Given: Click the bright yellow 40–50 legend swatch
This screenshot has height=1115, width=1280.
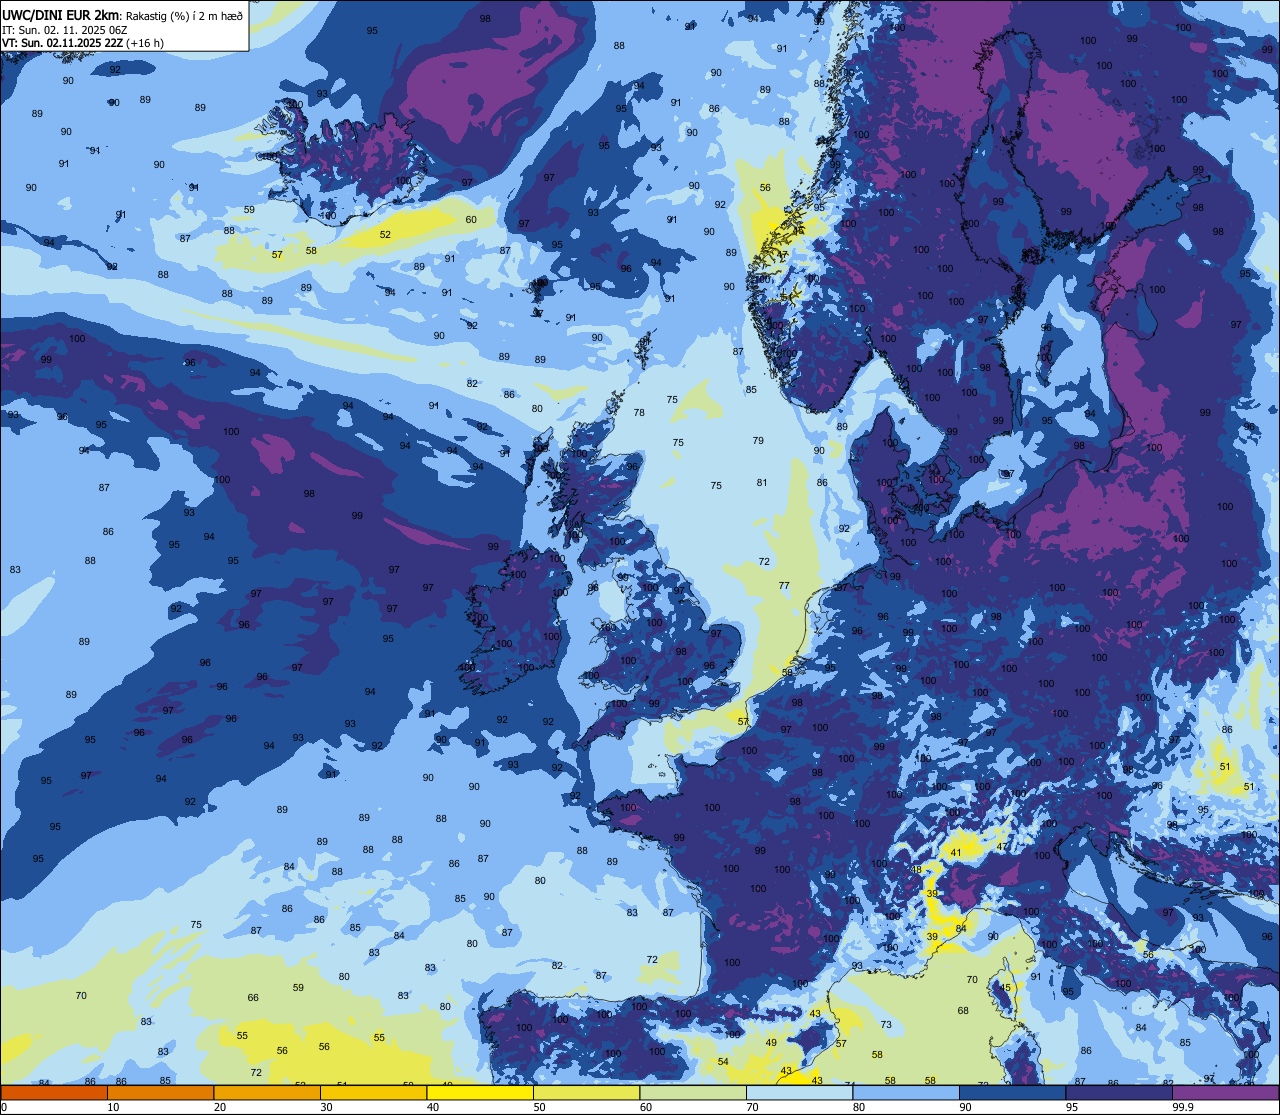Looking at the screenshot, I should click(480, 1093).
